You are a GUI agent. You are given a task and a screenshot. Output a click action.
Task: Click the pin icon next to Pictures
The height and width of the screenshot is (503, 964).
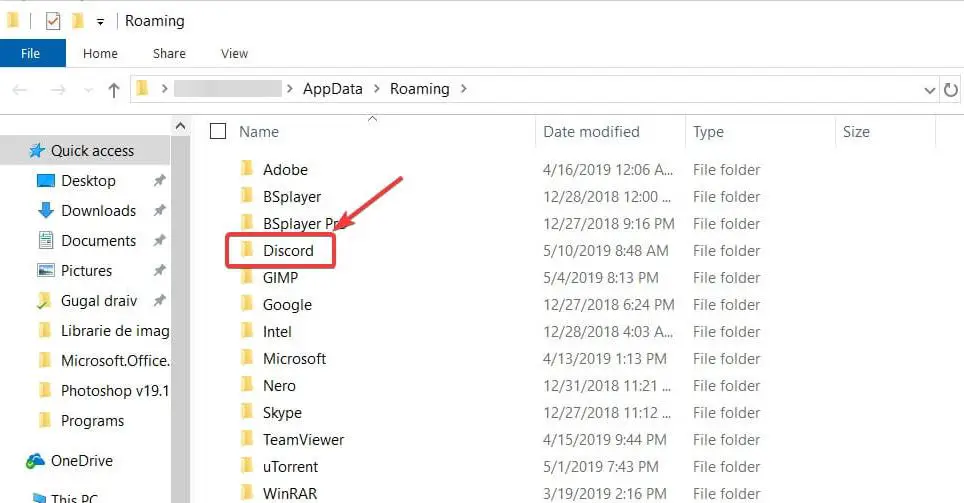159,271
